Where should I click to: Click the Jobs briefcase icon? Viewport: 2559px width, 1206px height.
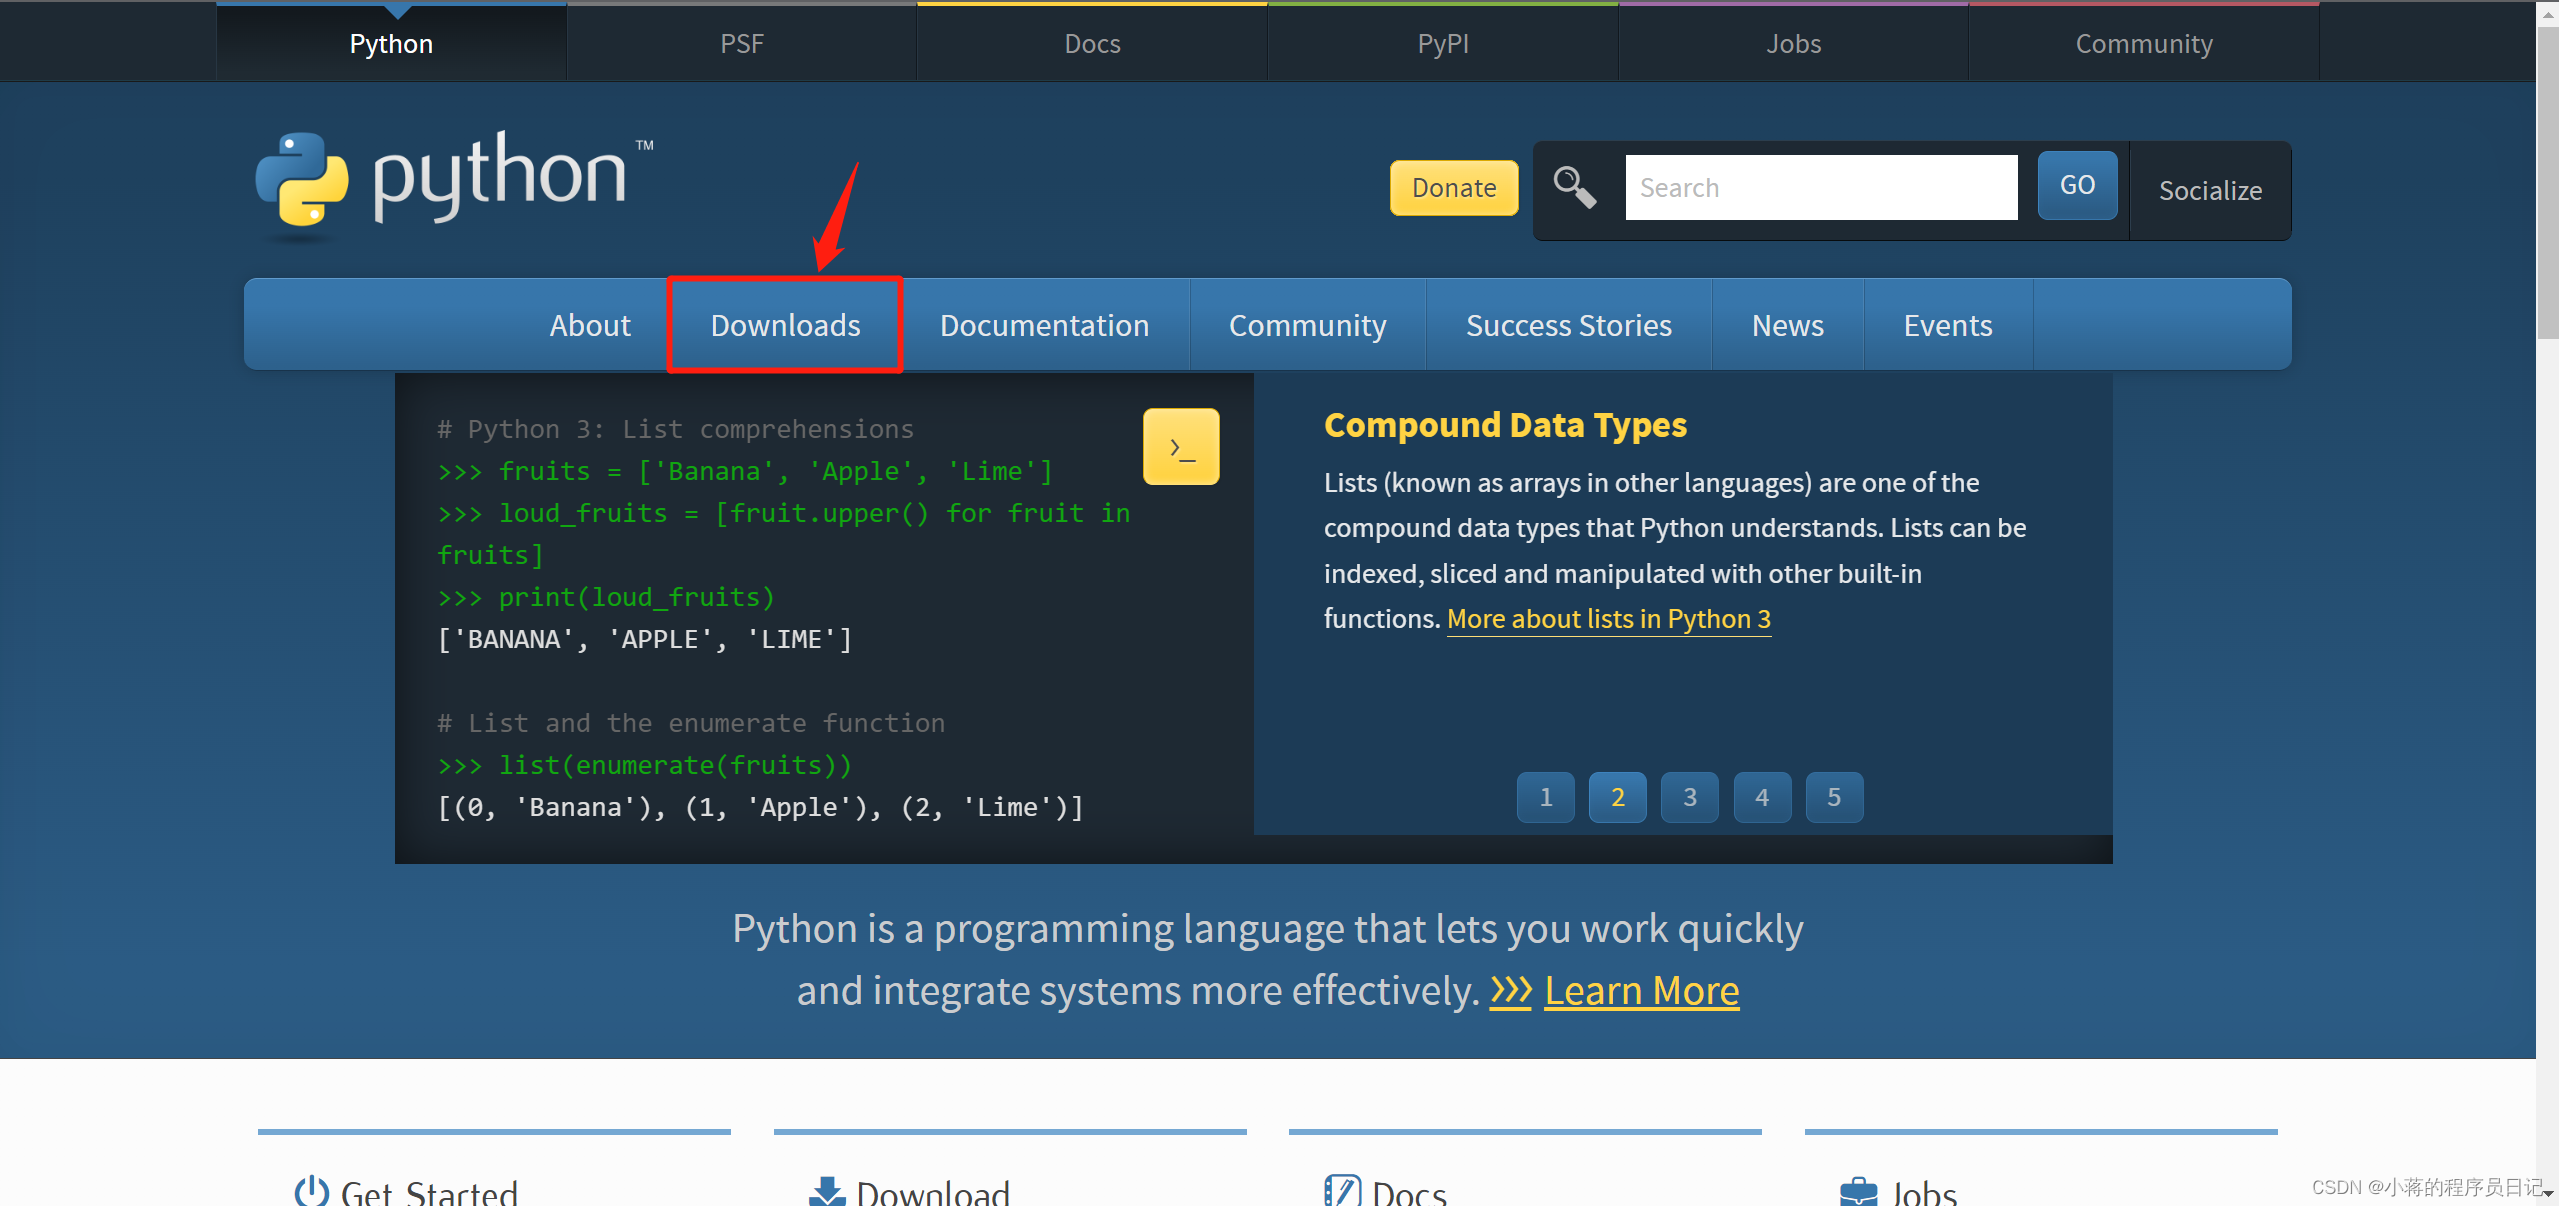coord(1858,1191)
